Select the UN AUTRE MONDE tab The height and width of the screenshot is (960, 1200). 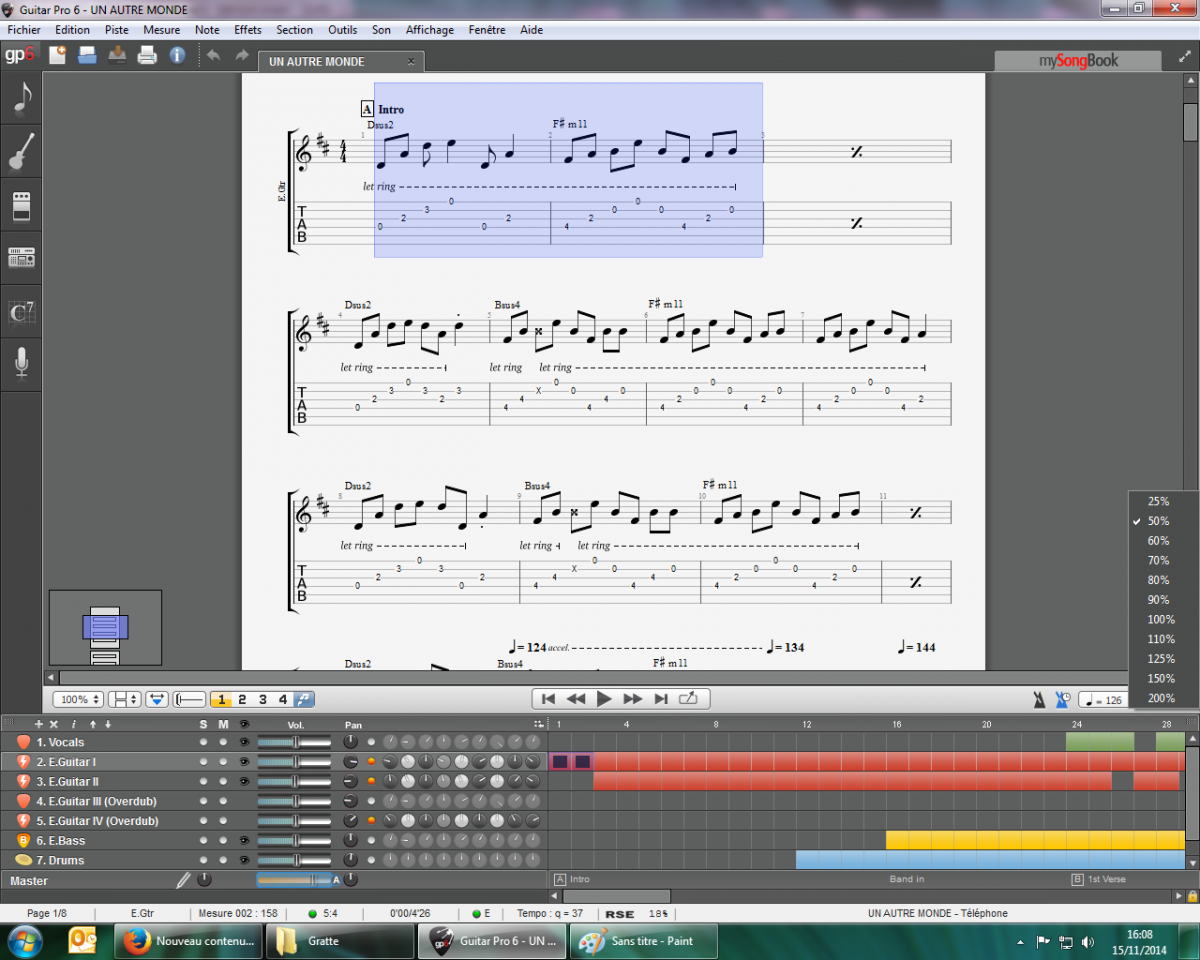pyautogui.click(x=341, y=62)
